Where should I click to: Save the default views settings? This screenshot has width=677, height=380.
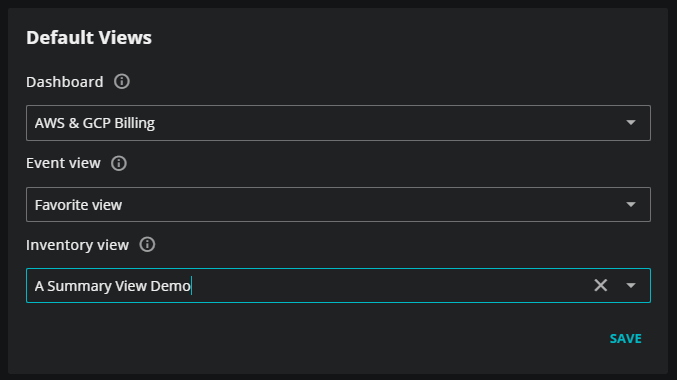tap(625, 338)
